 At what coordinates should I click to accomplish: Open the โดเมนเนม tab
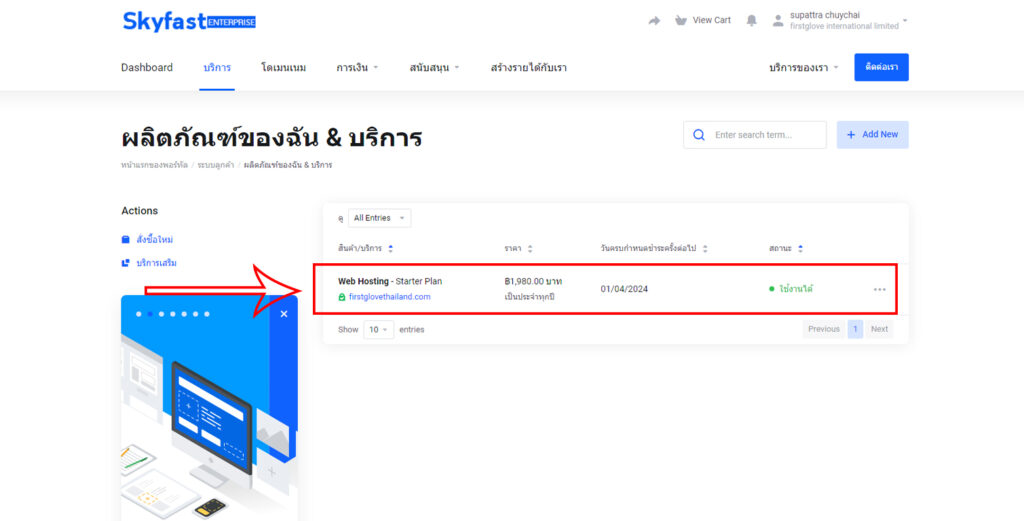[283, 67]
